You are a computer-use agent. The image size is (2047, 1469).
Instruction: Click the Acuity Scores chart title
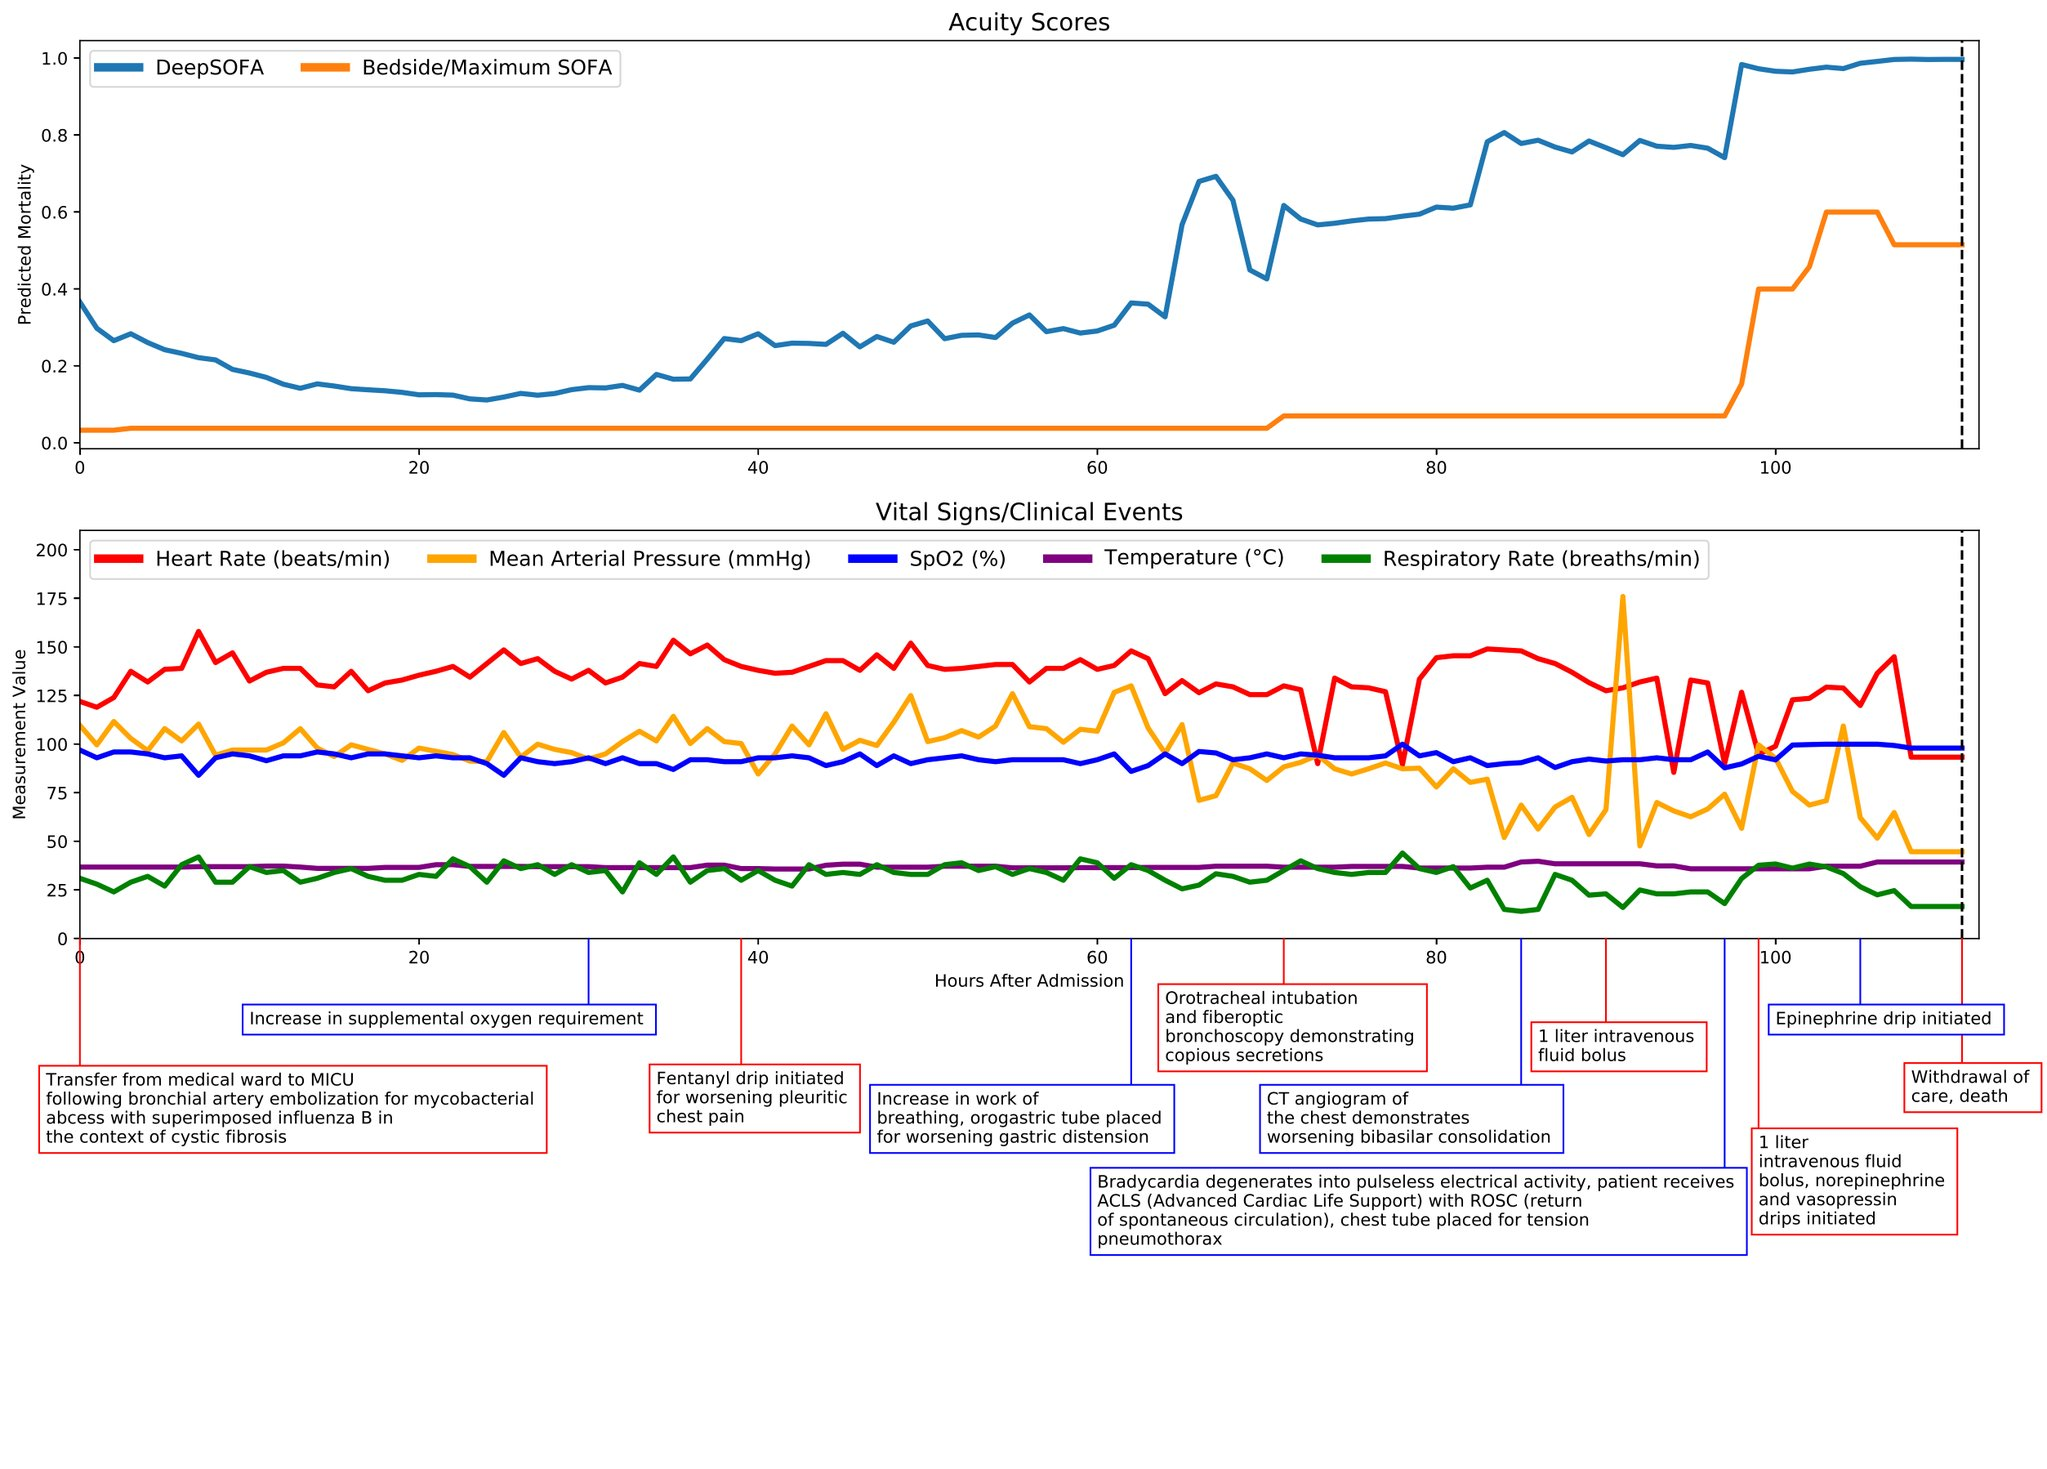(x=1028, y=22)
